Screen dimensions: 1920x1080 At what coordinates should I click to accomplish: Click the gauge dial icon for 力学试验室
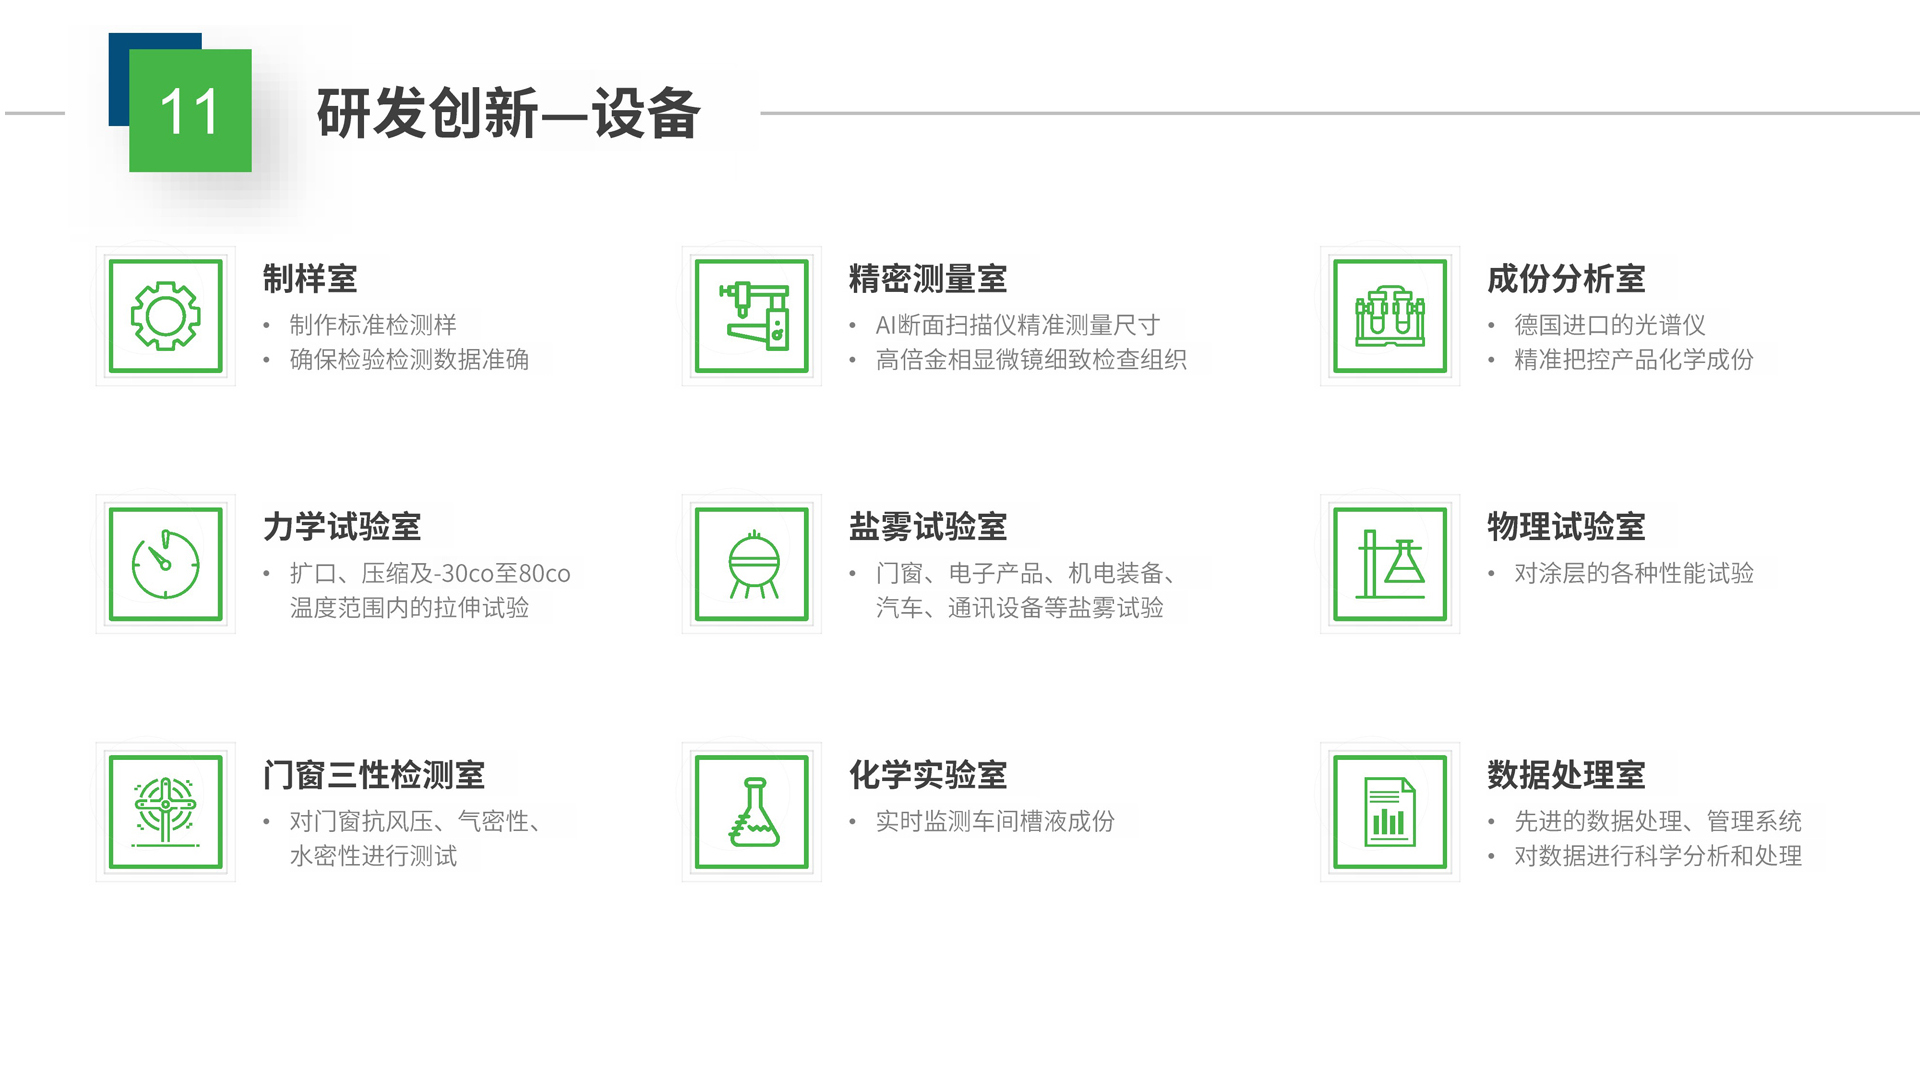pos(165,564)
